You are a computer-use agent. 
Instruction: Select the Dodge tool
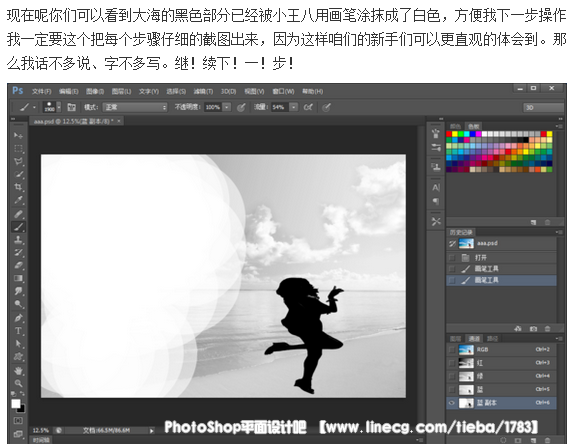(18, 304)
